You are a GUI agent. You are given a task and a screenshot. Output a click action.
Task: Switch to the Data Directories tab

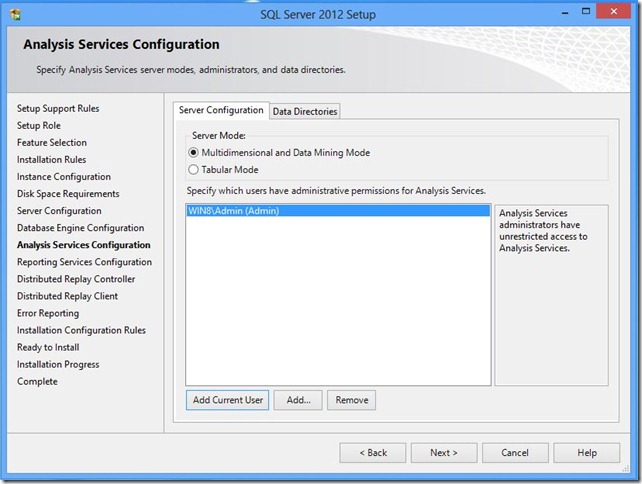tap(305, 111)
